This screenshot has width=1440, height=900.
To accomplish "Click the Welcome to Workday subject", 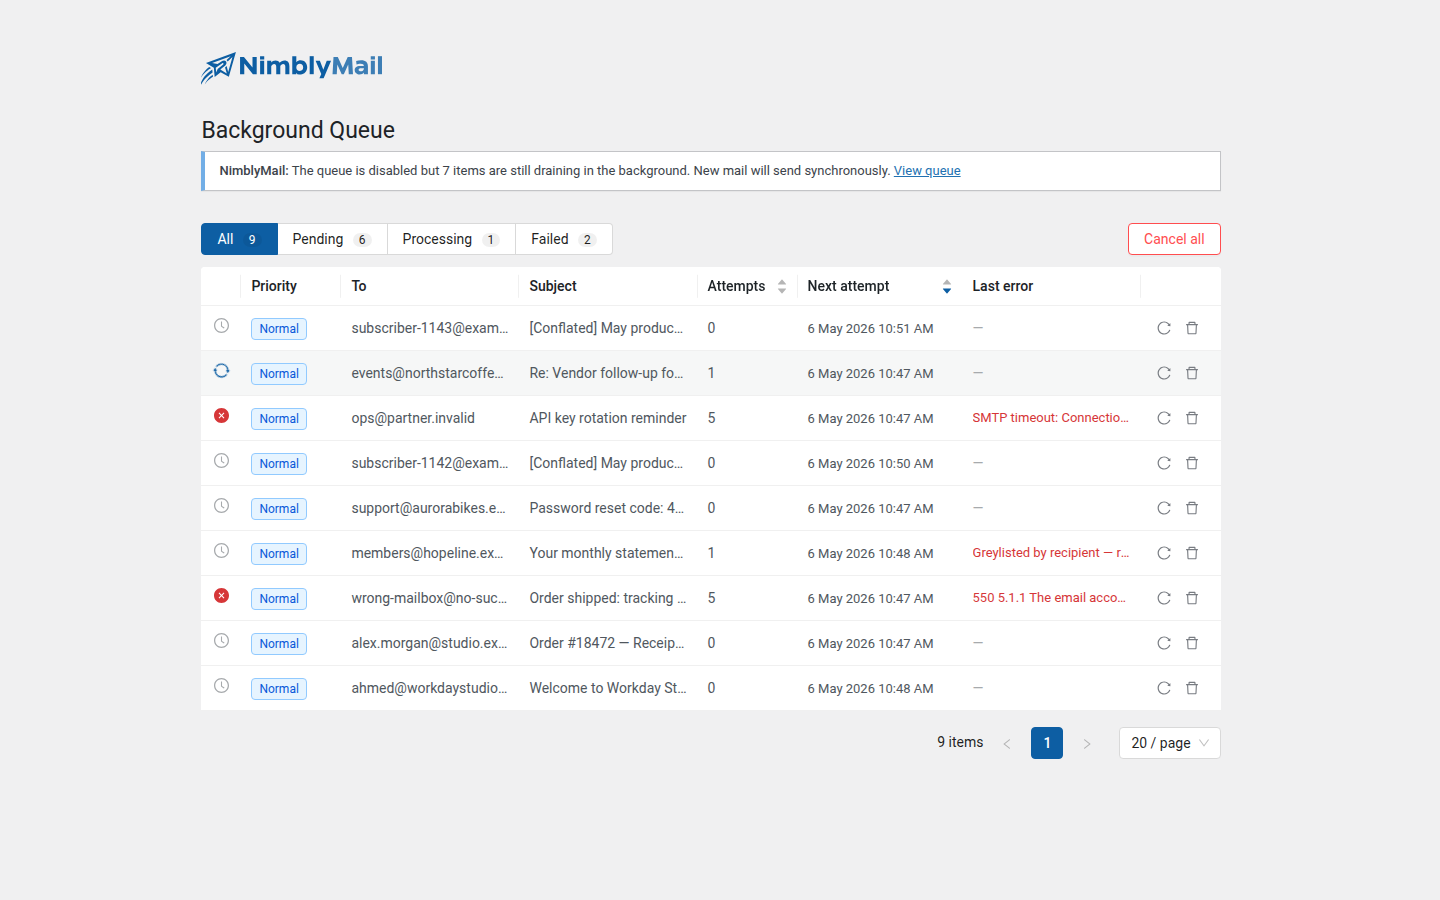I will (x=608, y=688).
